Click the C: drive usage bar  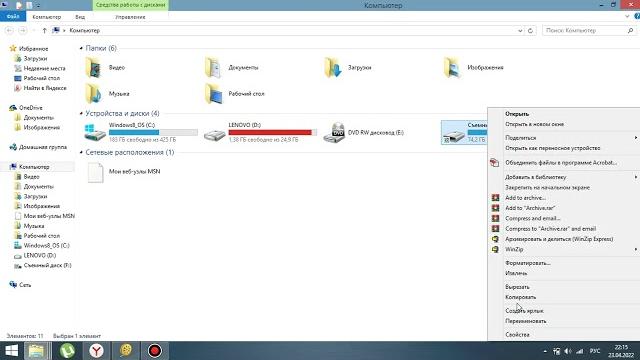click(153, 132)
